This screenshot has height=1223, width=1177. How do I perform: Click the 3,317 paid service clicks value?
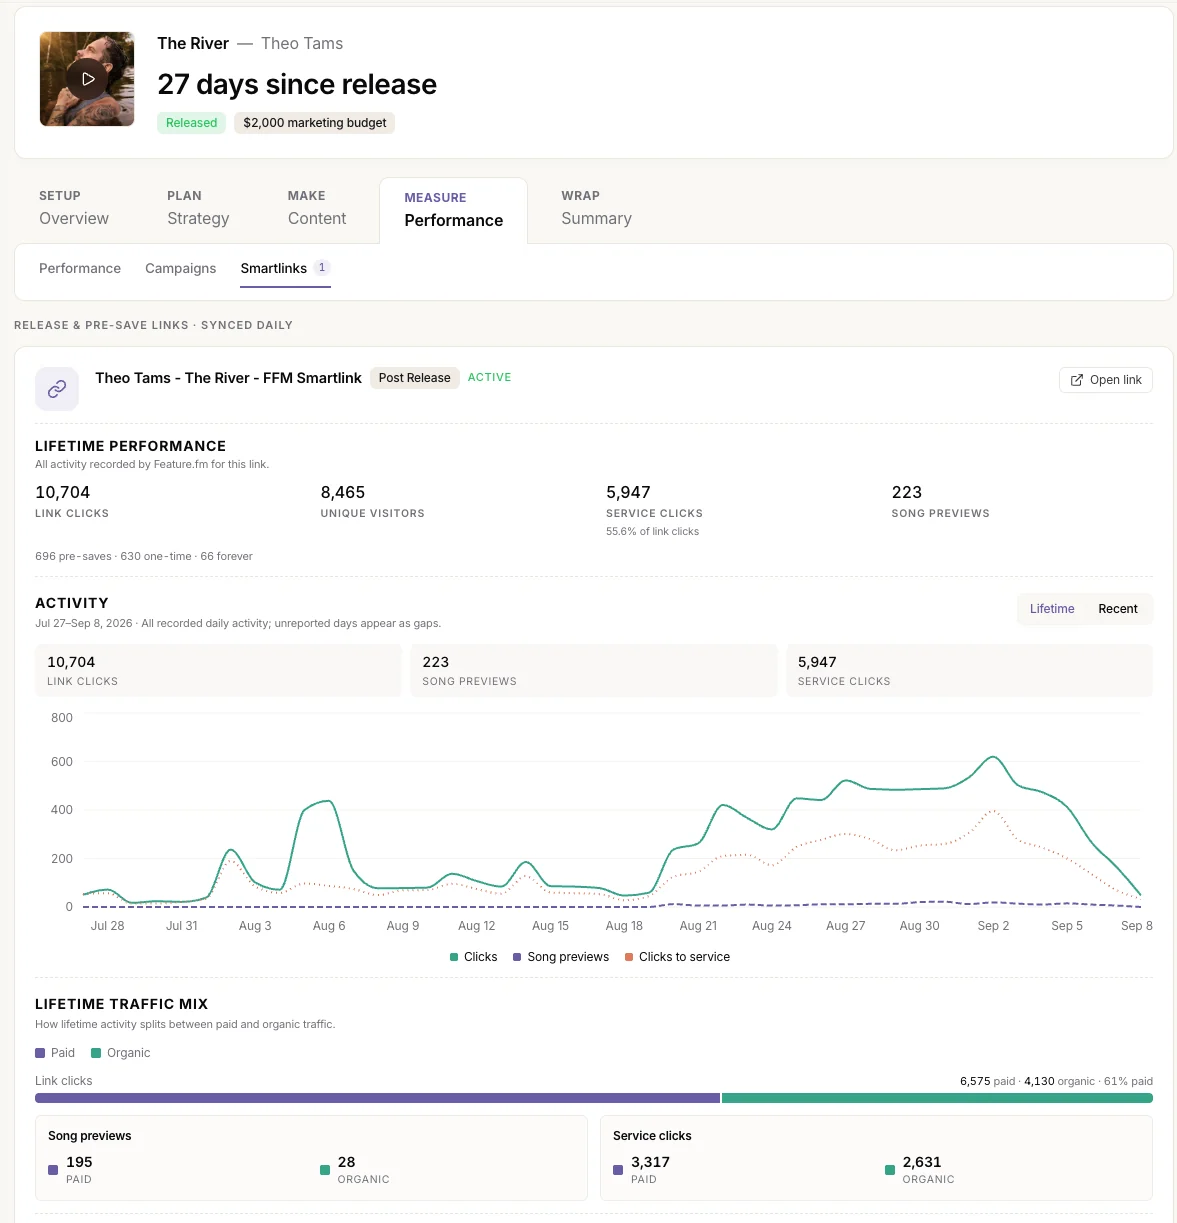pyautogui.click(x=651, y=1162)
